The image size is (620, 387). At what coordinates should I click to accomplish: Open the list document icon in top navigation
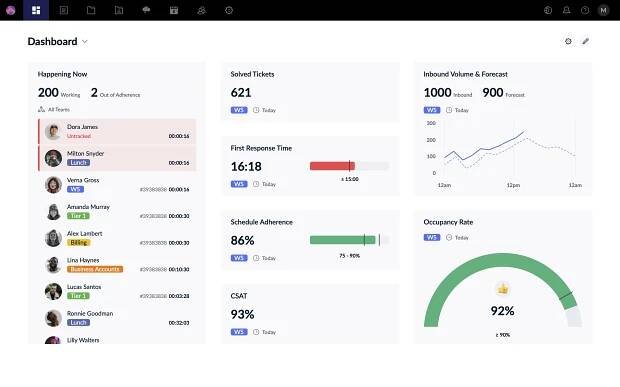pyautogui.click(x=64, y=10)
